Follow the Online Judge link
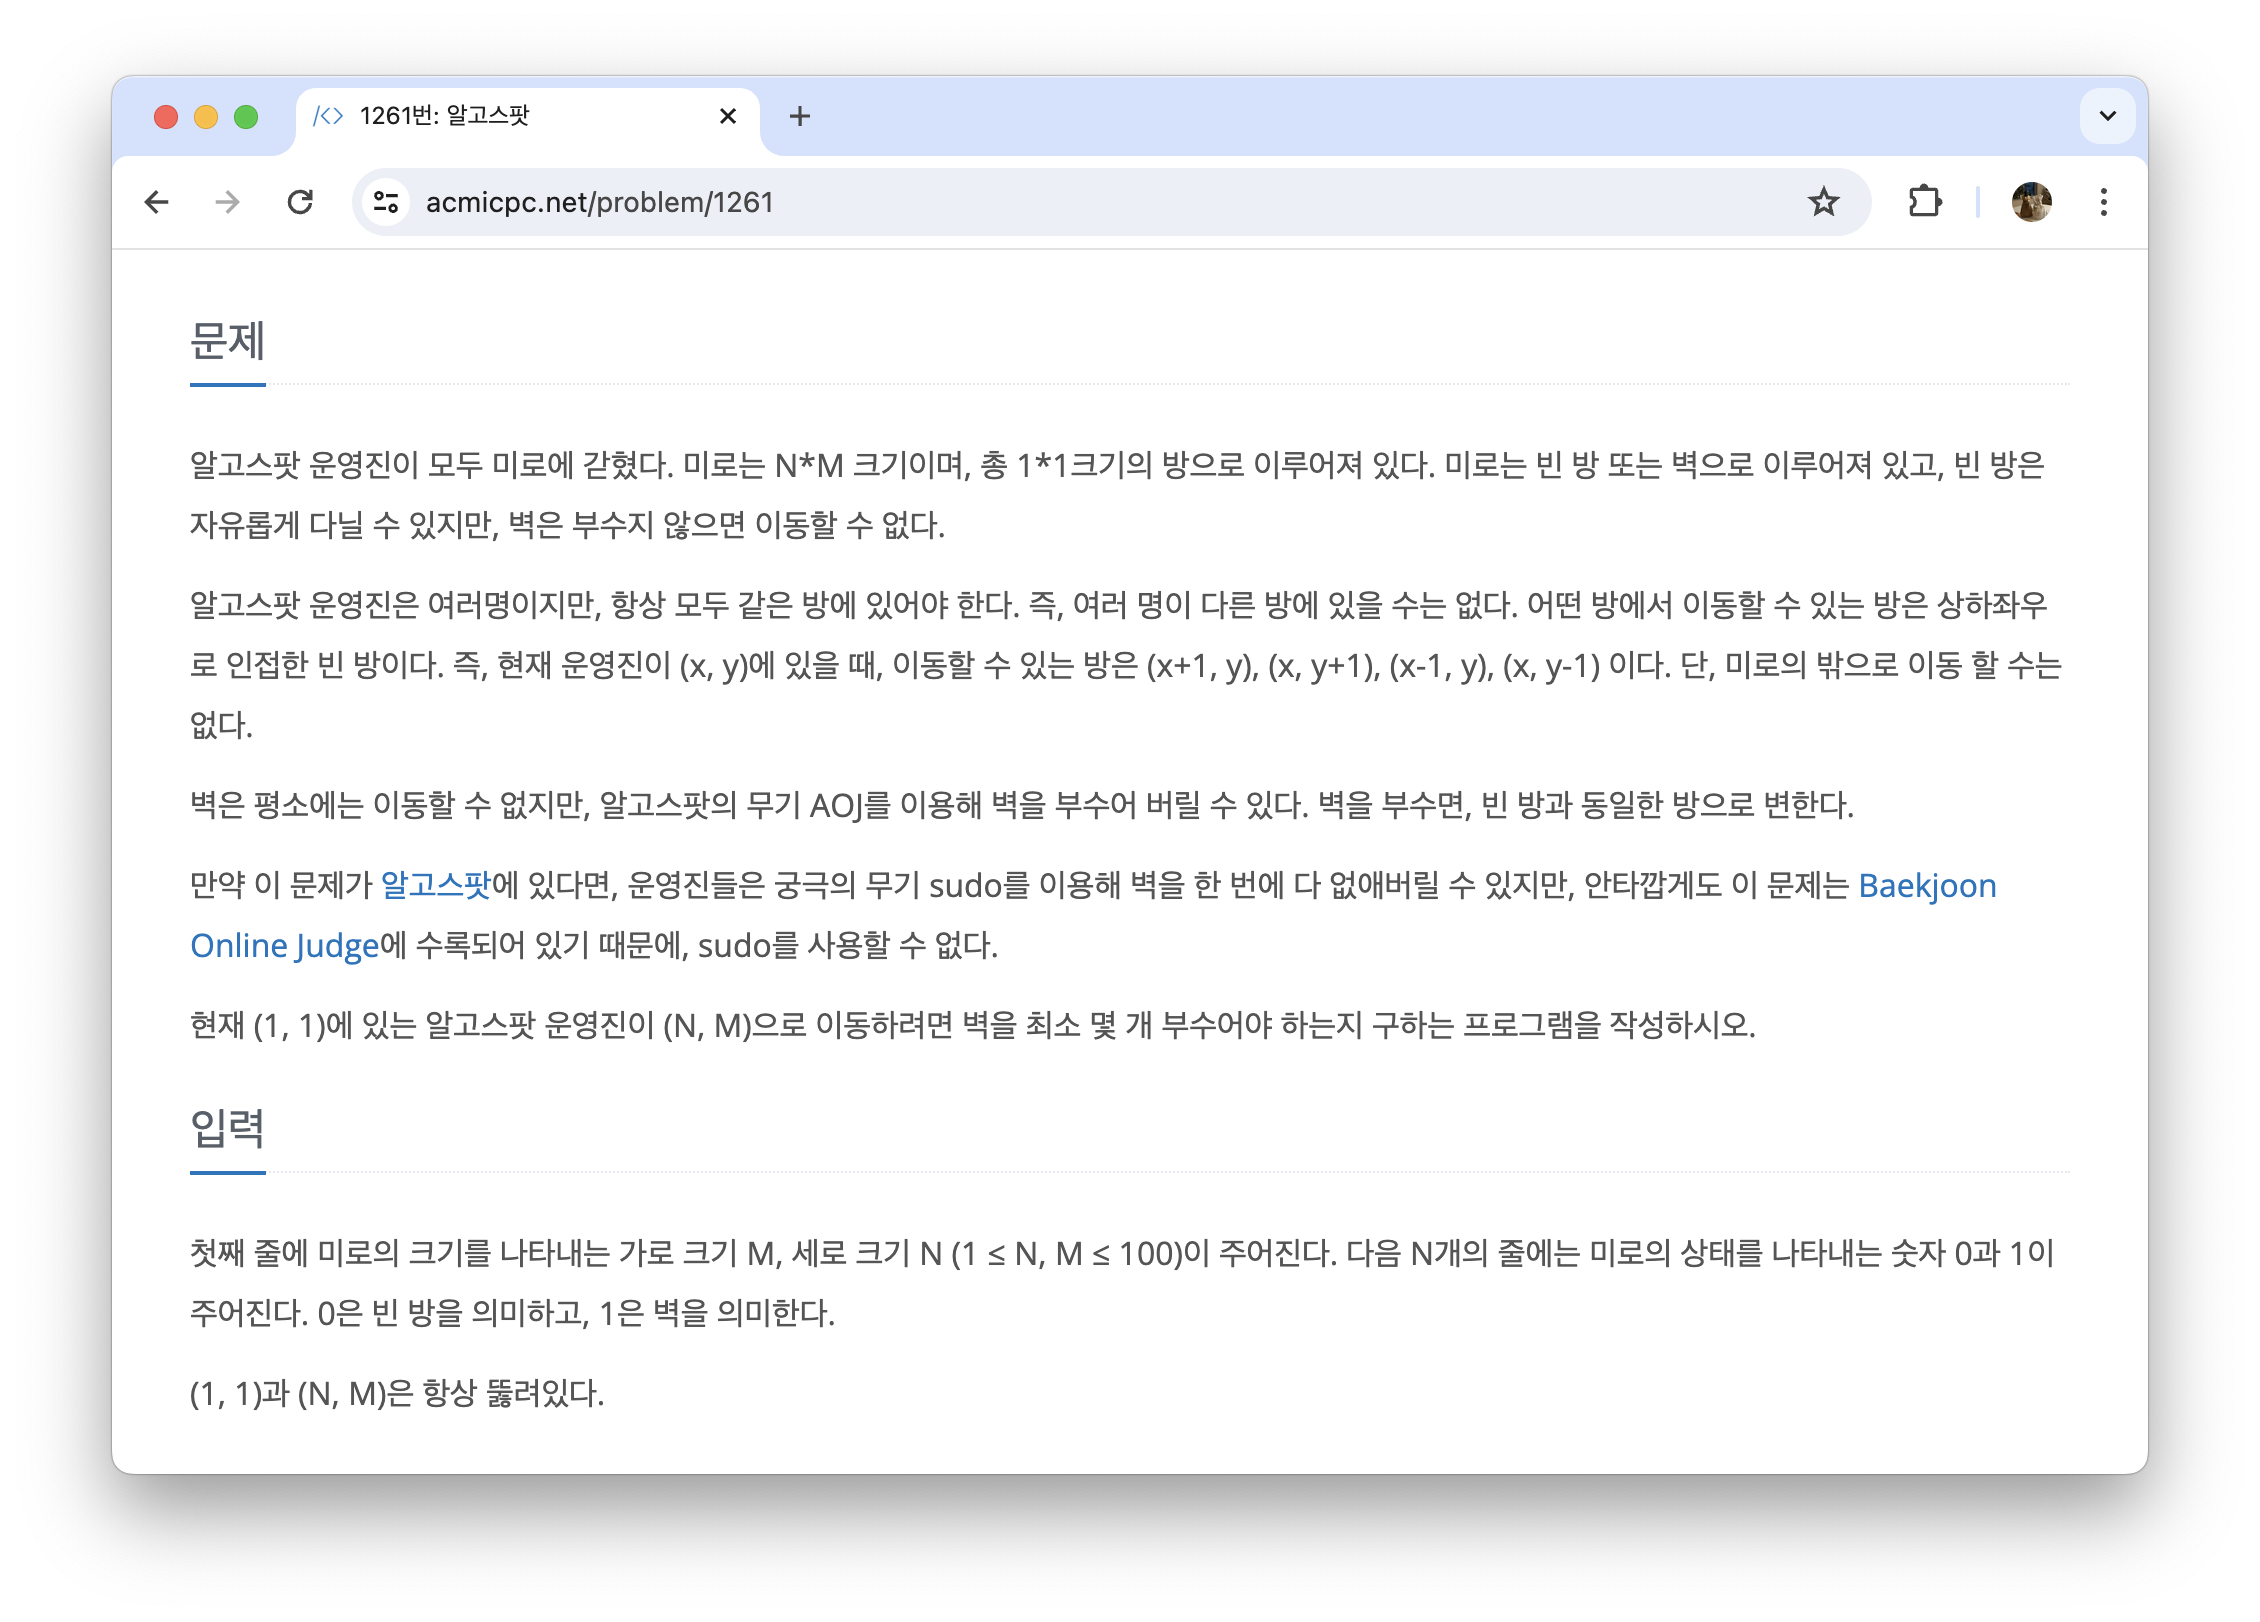This screenshot has width=2260, height=1622. tap(285, 945)
